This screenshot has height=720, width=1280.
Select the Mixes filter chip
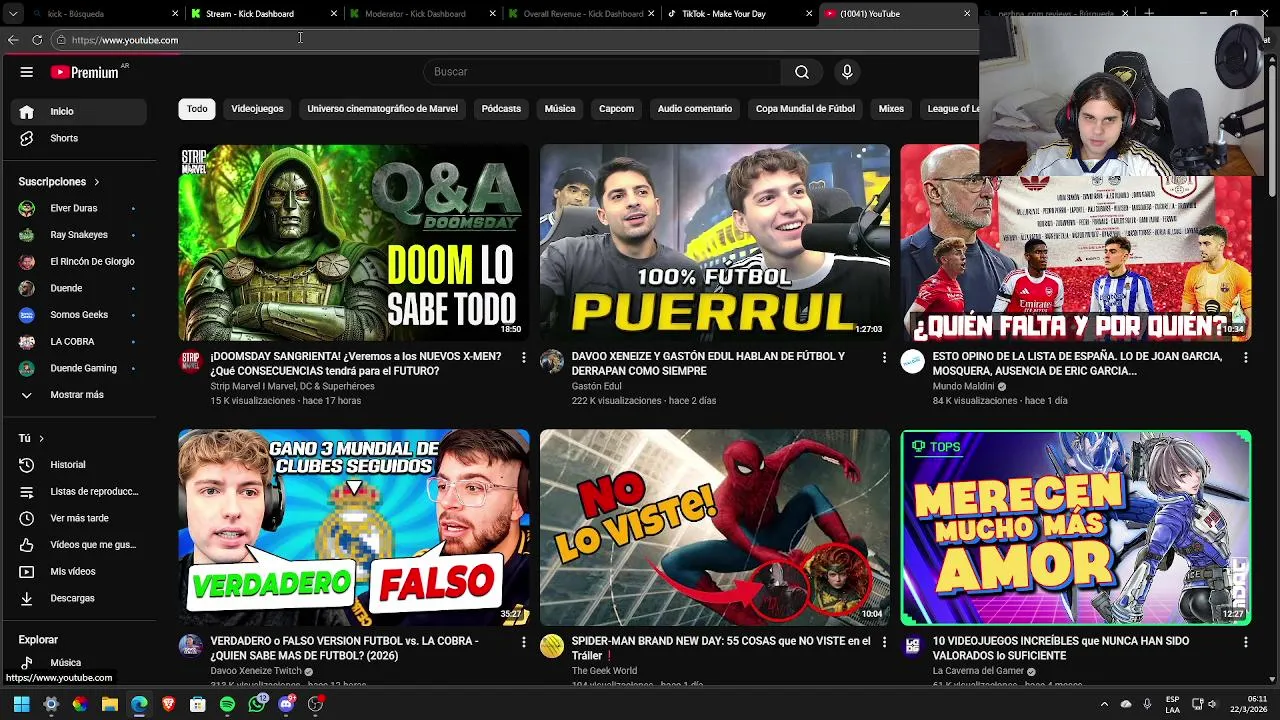891,109
